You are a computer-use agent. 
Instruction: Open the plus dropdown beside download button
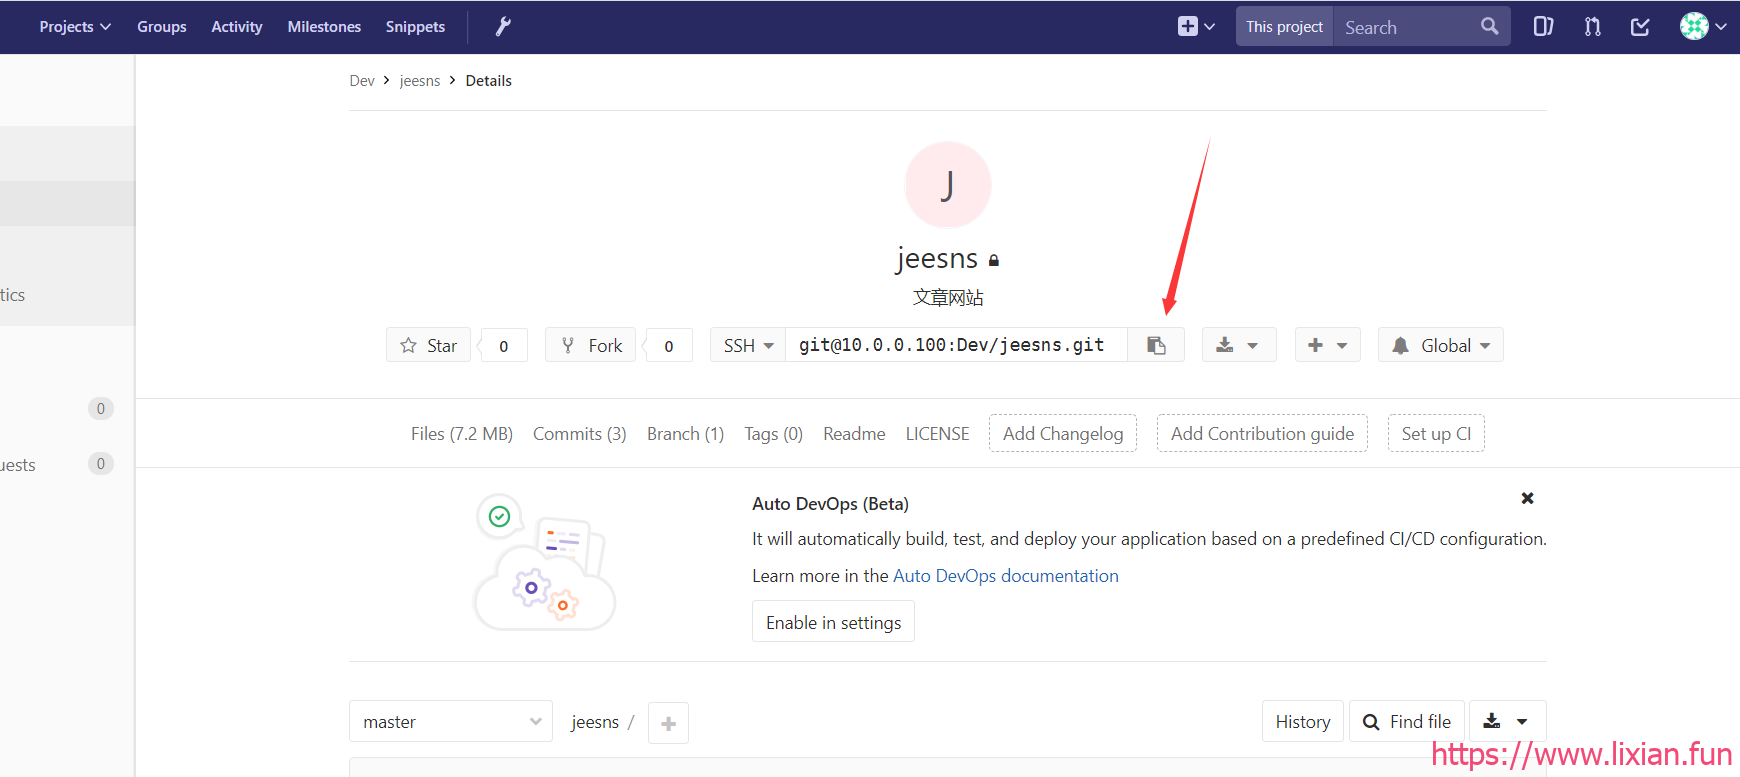(x=1328, y=345)
